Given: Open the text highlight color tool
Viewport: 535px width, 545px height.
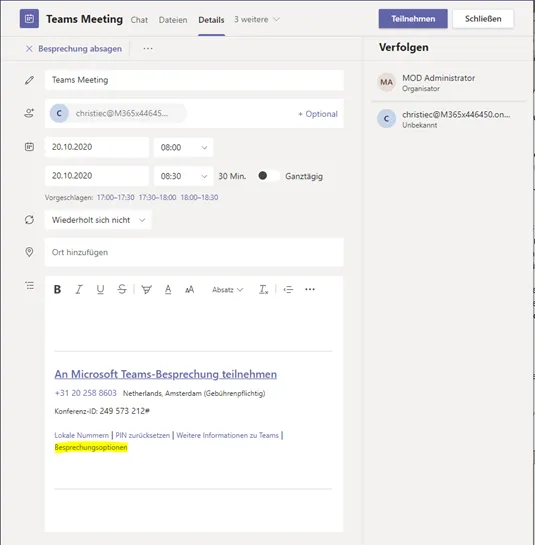Looking at the screenshot, I should pyautogui.click(x=146, y=289).
